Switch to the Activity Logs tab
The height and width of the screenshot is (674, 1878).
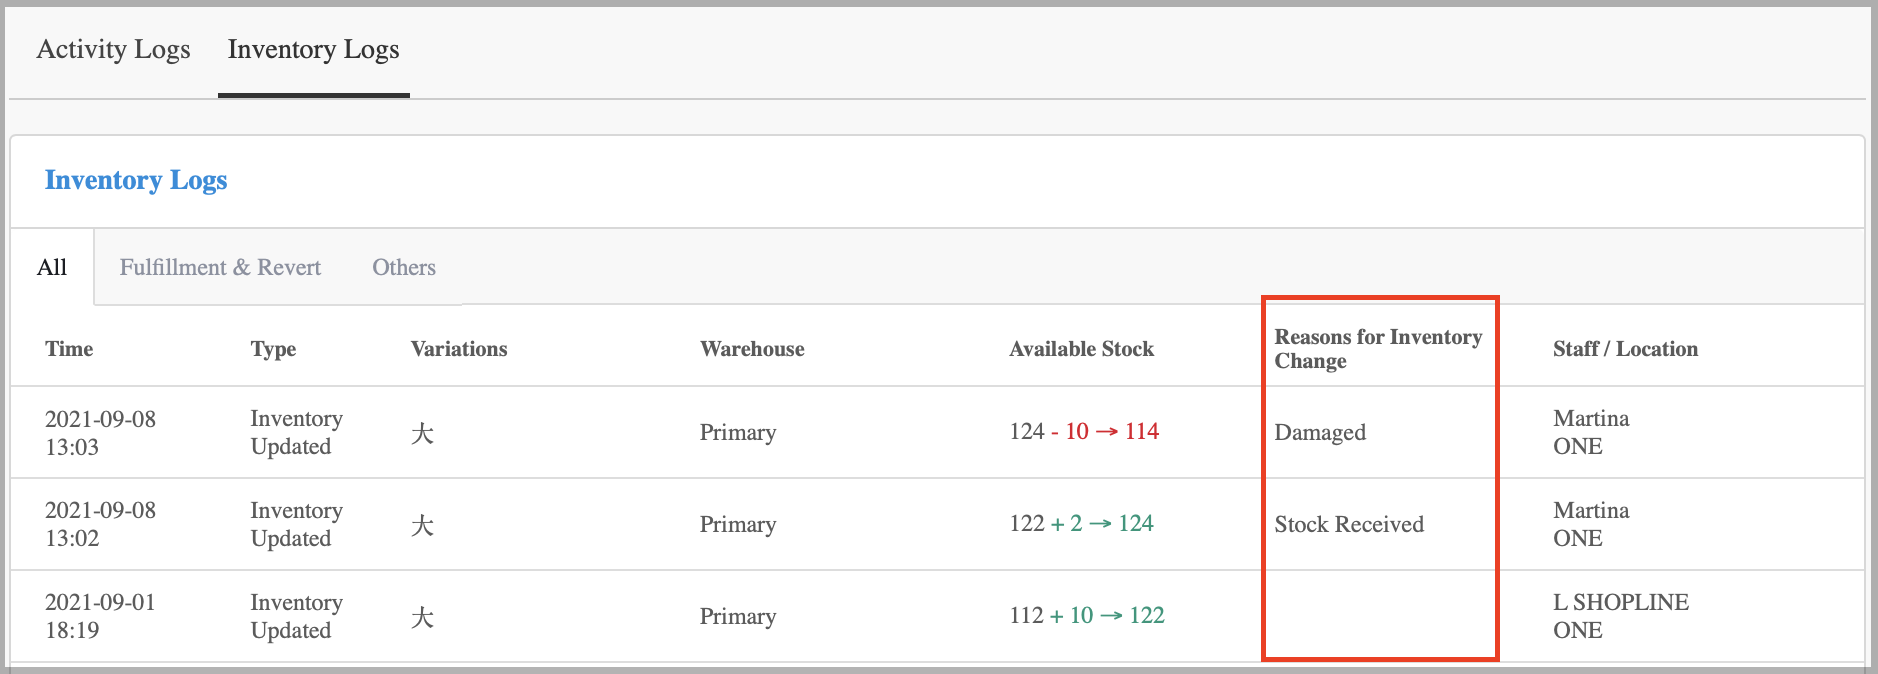[x=113, y=50]
